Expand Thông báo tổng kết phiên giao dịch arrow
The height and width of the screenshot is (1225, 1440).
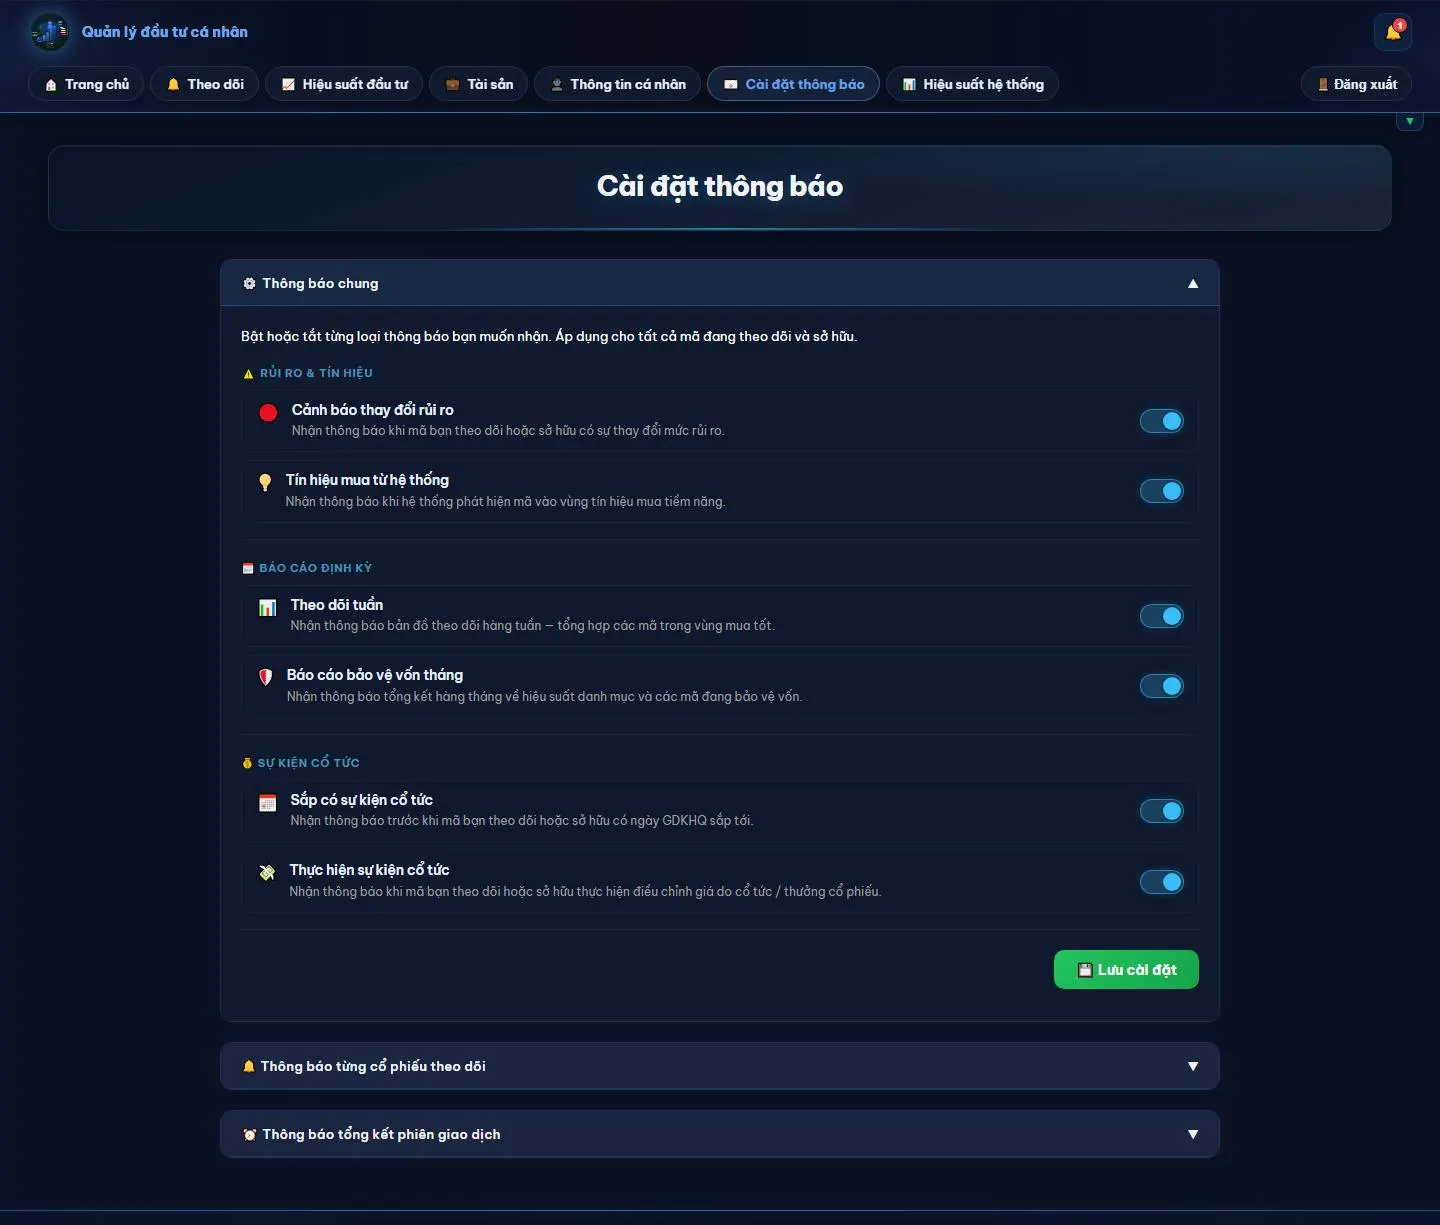coord(1193,1135)
